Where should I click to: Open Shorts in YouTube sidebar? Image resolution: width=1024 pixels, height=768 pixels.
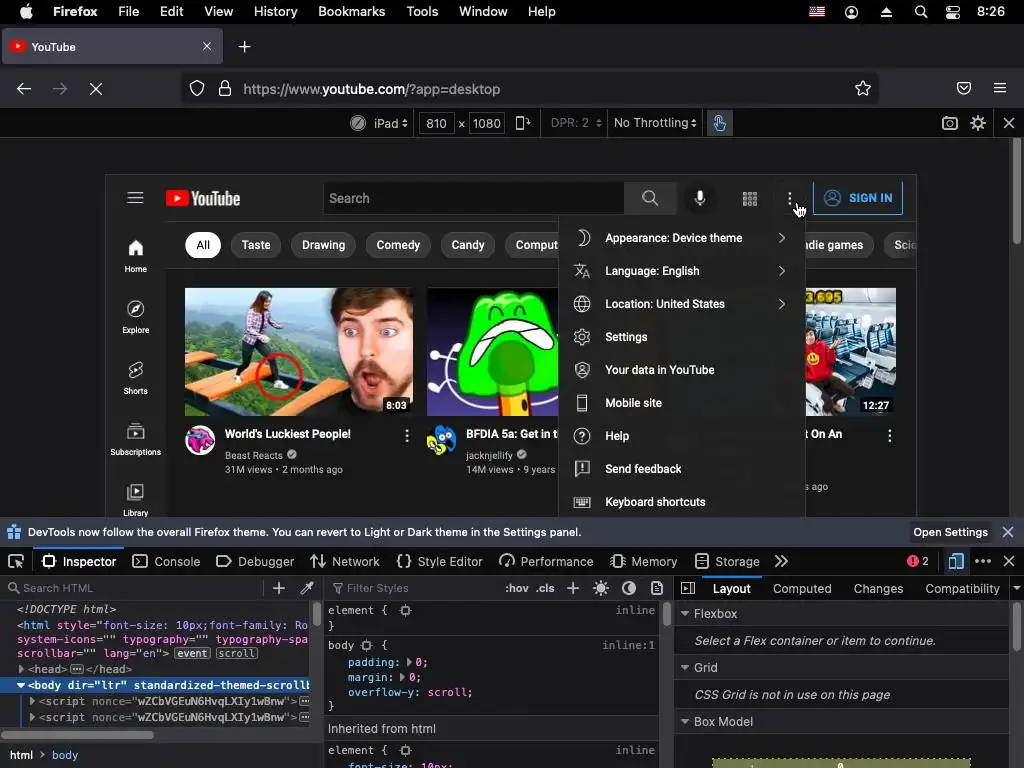click(136, 378)
